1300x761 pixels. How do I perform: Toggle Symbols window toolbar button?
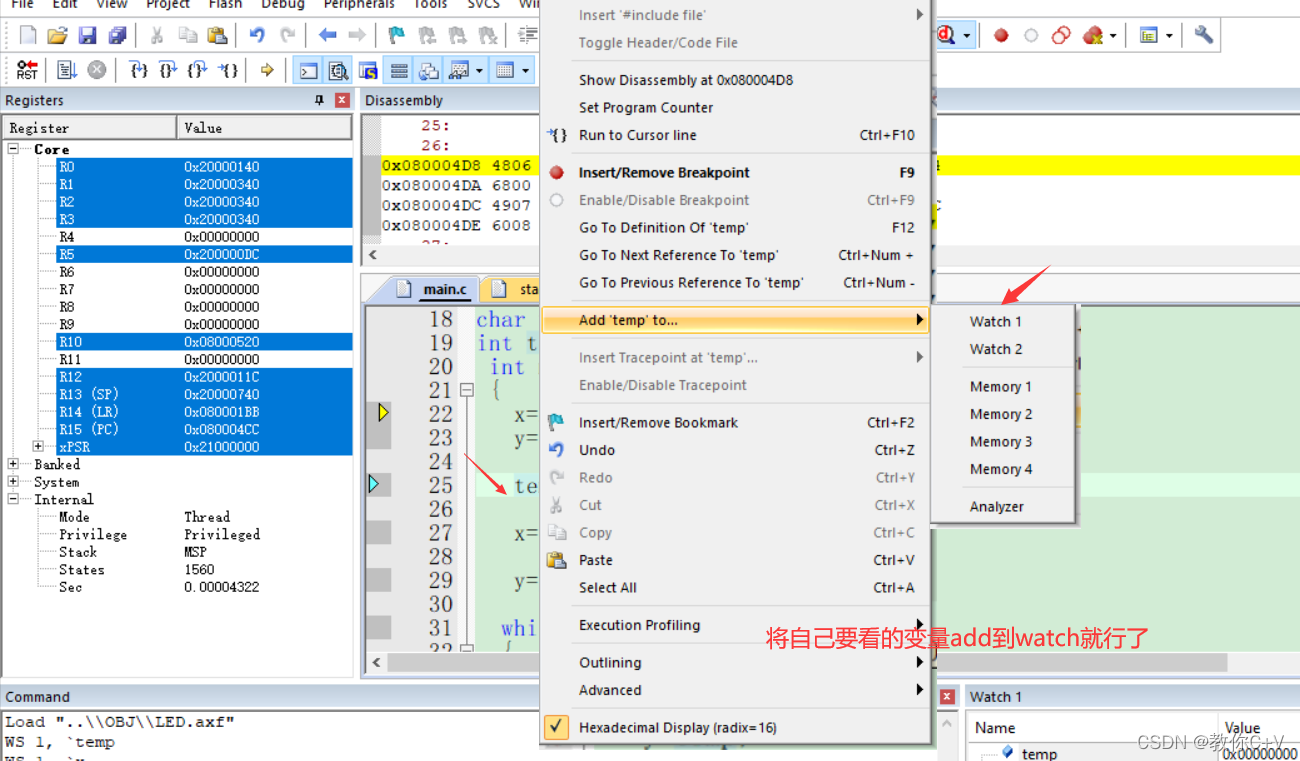point(369,71)
